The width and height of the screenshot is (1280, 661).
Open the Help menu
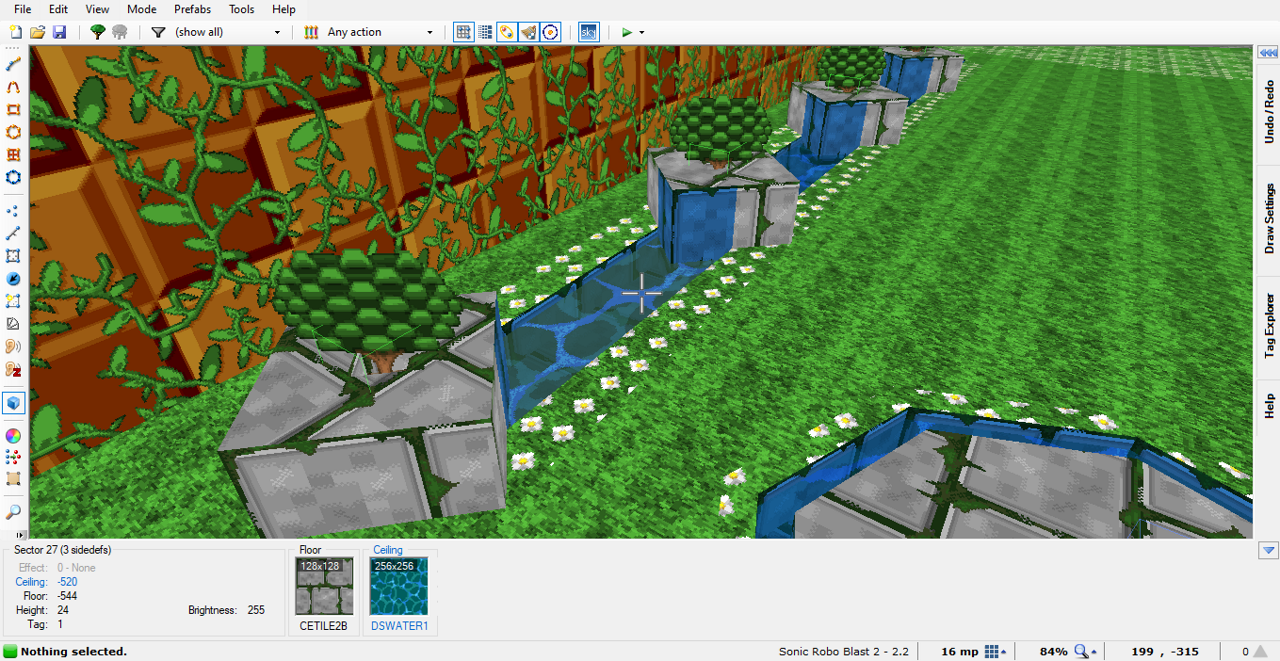[x=284, y=9]
